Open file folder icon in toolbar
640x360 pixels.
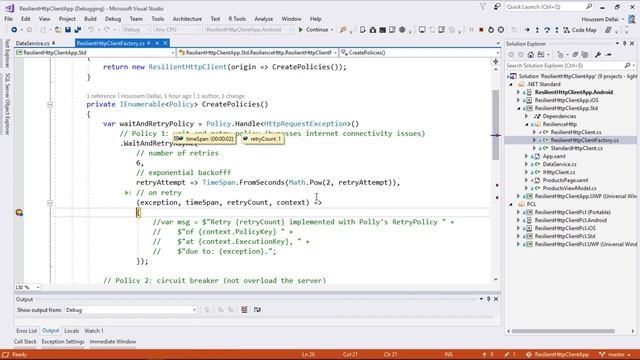click(x=58, y=30)
